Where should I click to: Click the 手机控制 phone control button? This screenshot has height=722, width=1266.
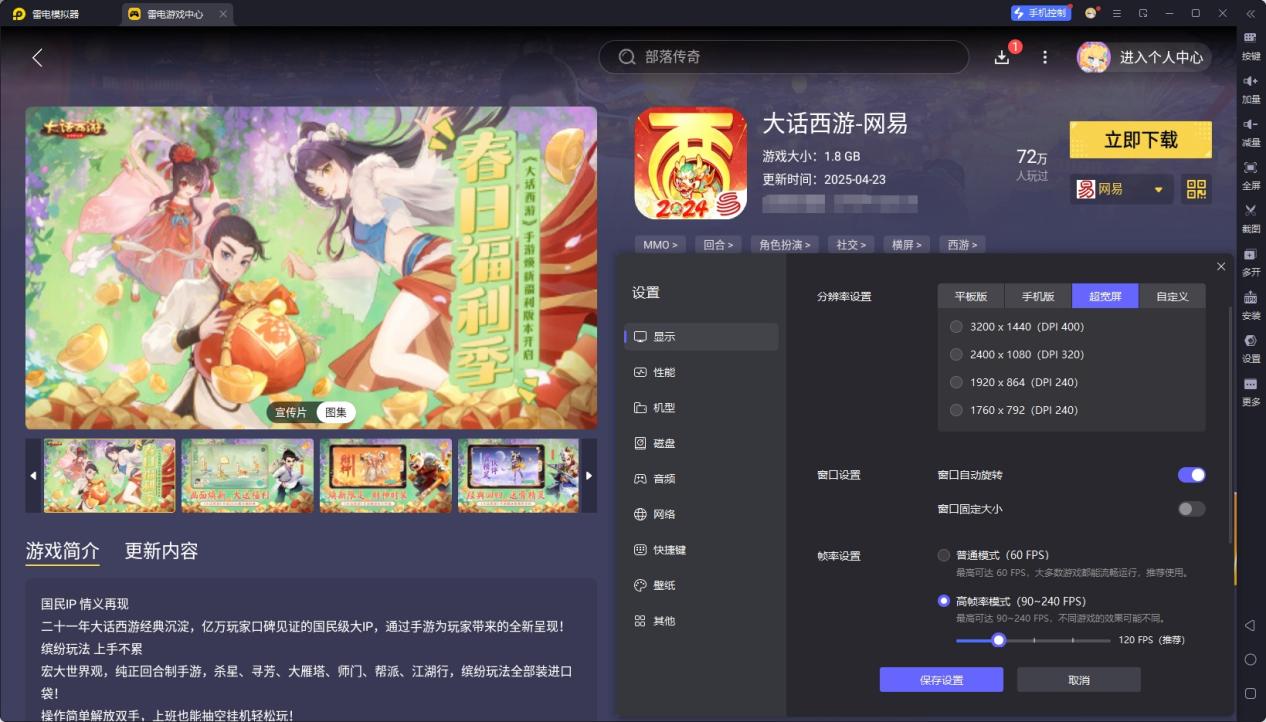pyautogui.click(x=1040, y=13)
